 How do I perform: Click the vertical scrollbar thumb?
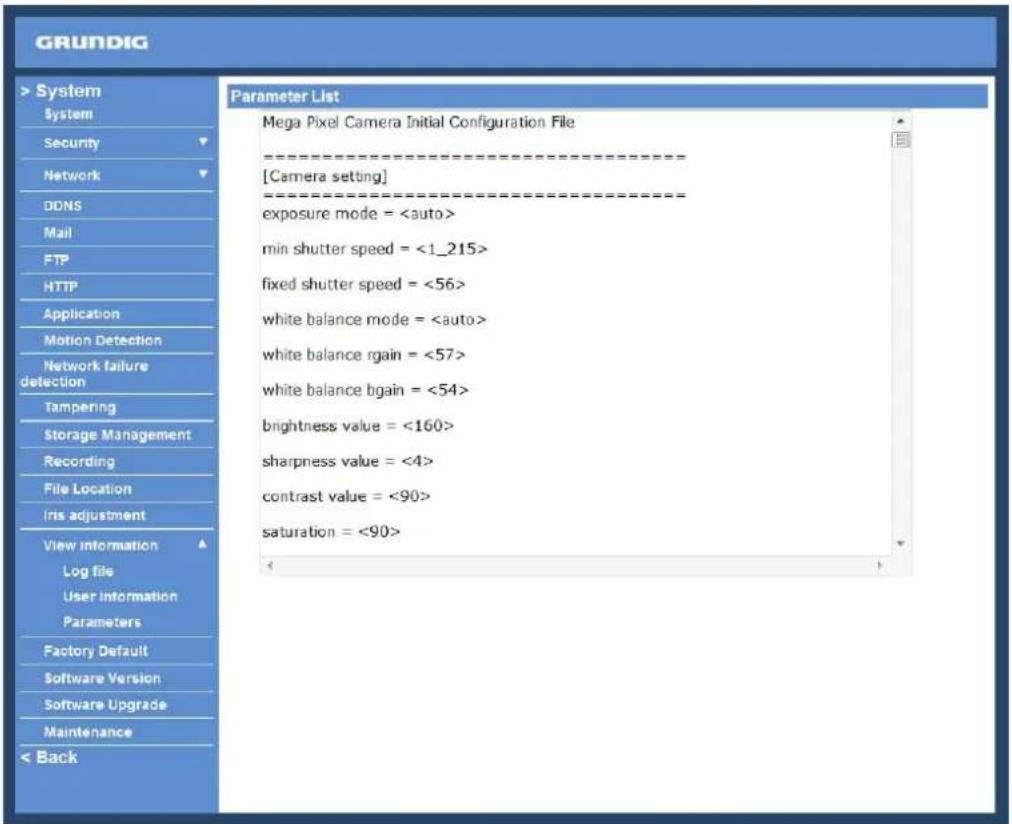click(x=900, y=140)
